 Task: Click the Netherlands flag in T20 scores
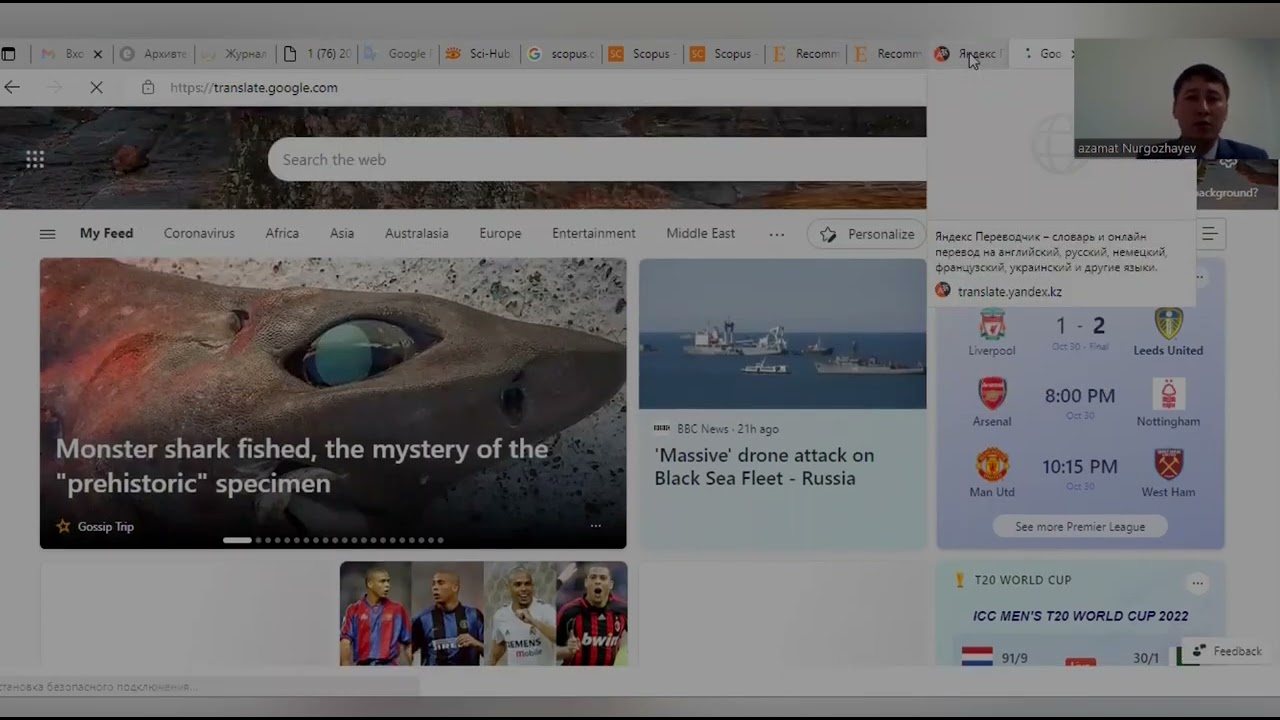[x=977, y=657]
